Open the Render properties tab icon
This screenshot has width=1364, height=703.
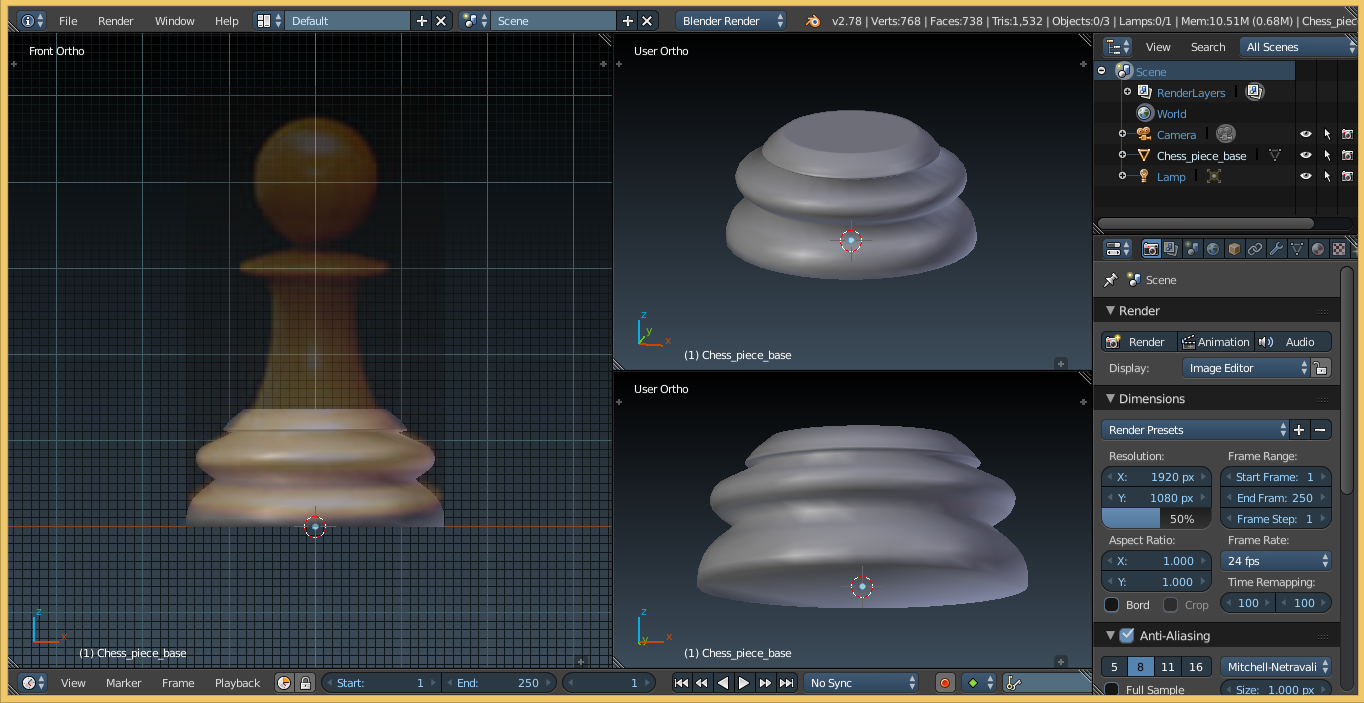(x=1152, y=249)
